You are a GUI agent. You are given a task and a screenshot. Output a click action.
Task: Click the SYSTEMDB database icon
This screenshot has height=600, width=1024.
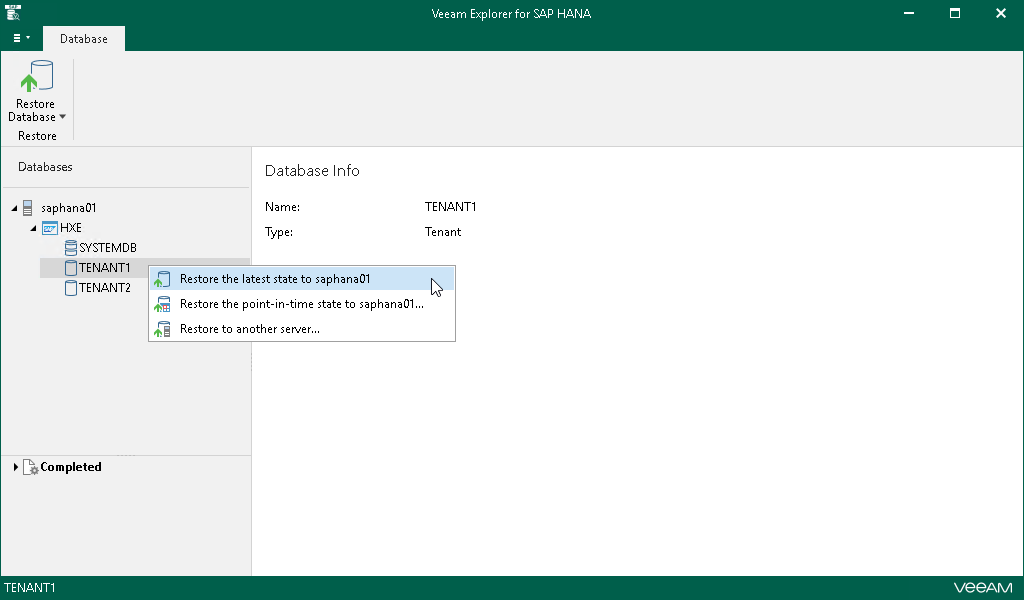click(70, 248)
